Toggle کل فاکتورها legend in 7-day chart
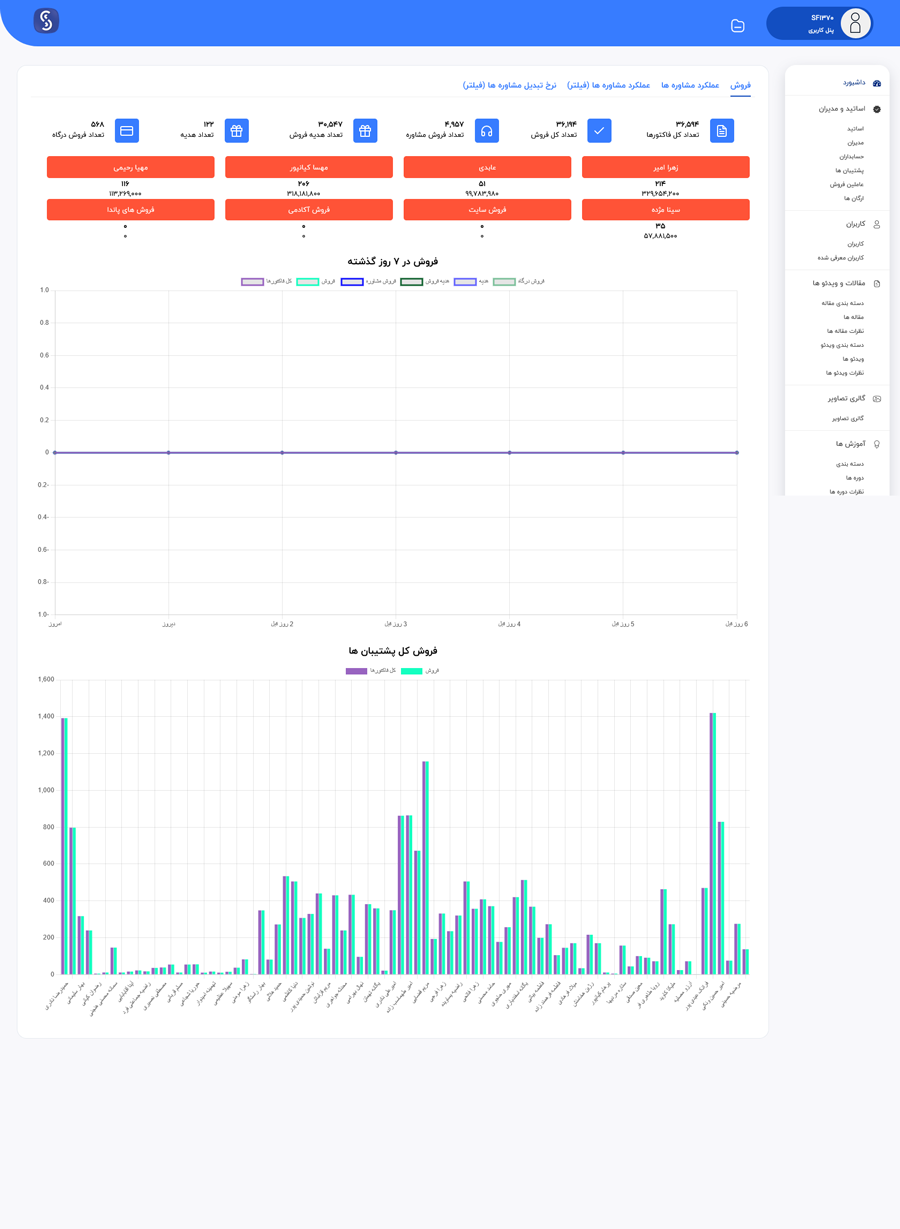The height and width of the screenshot is (1229, 900). pyautogui.click(x=253, y=282)
